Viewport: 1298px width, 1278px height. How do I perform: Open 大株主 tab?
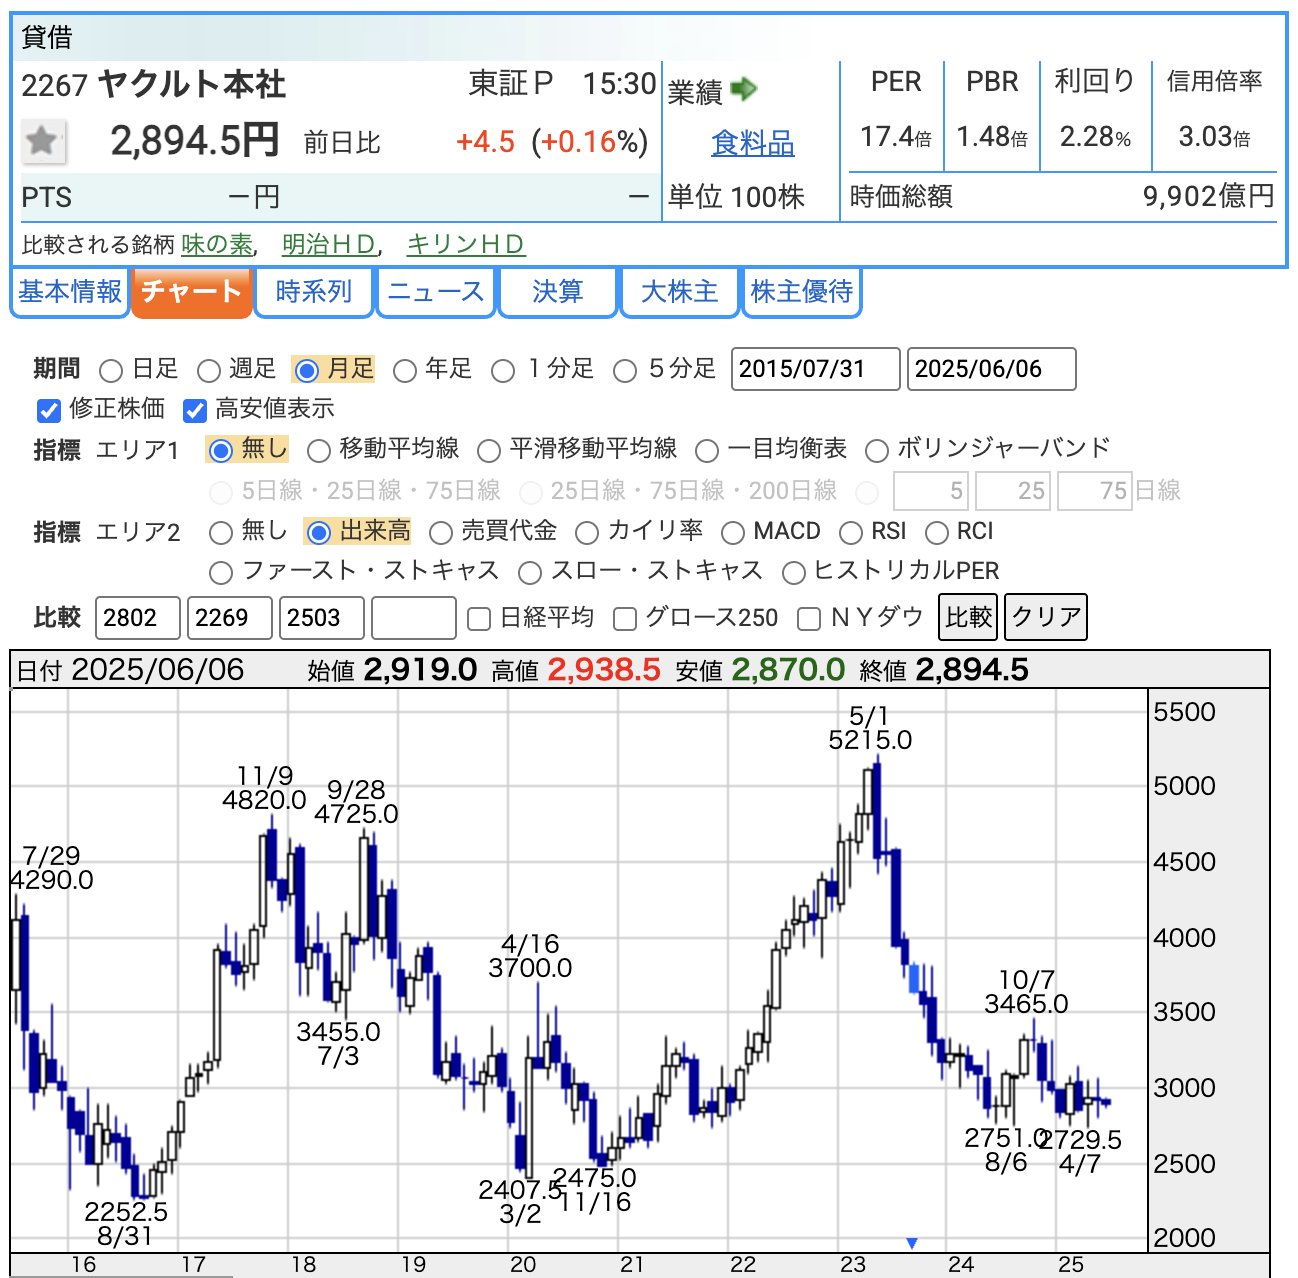tap(680, 292)
